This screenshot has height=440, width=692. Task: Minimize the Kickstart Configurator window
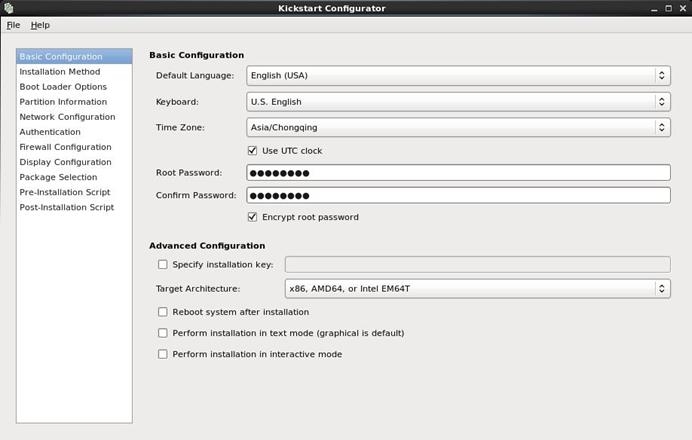[654, 8]
